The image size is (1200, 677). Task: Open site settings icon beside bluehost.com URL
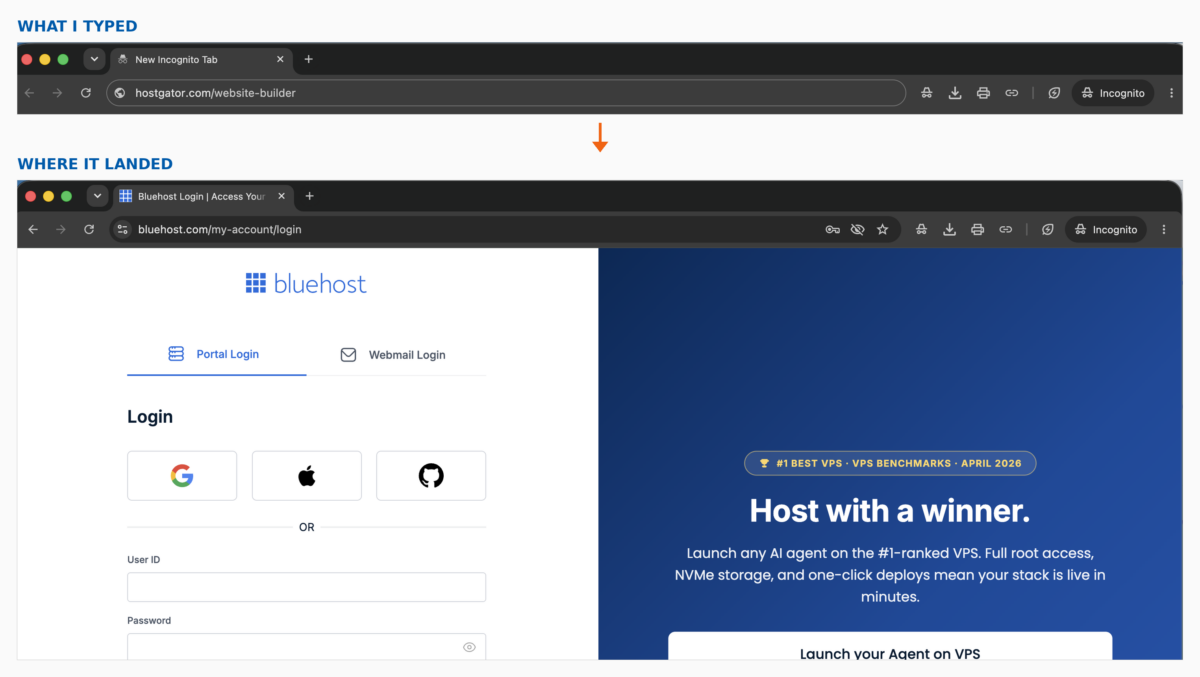123,229
